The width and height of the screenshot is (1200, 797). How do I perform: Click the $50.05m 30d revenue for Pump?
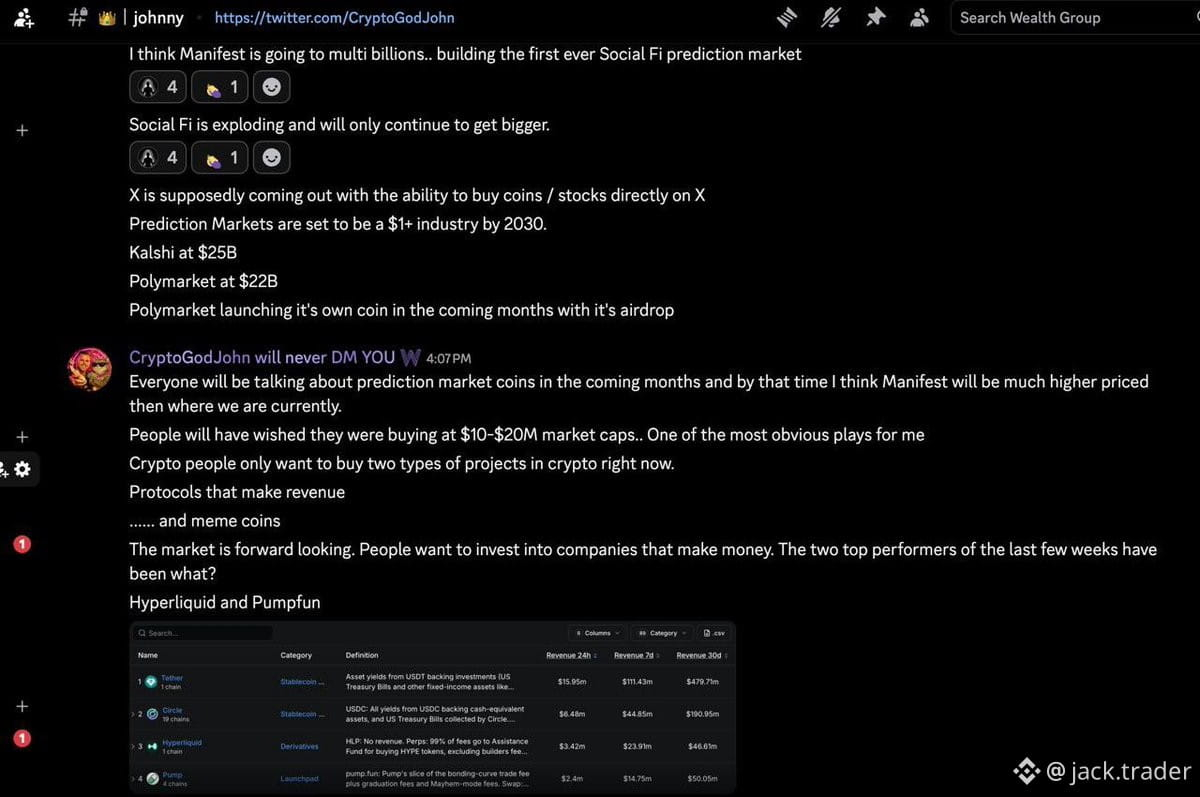[x=703, y=778]
